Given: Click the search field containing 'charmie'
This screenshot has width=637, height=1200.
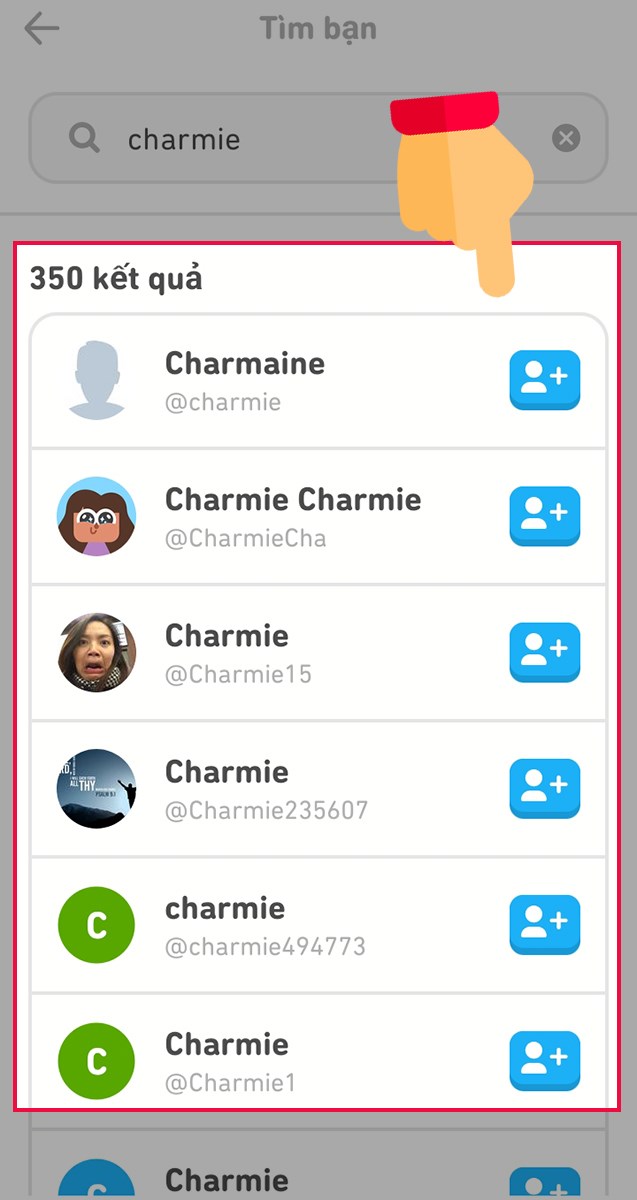Looking at the screenshot, I should click(x=318, y=138).
